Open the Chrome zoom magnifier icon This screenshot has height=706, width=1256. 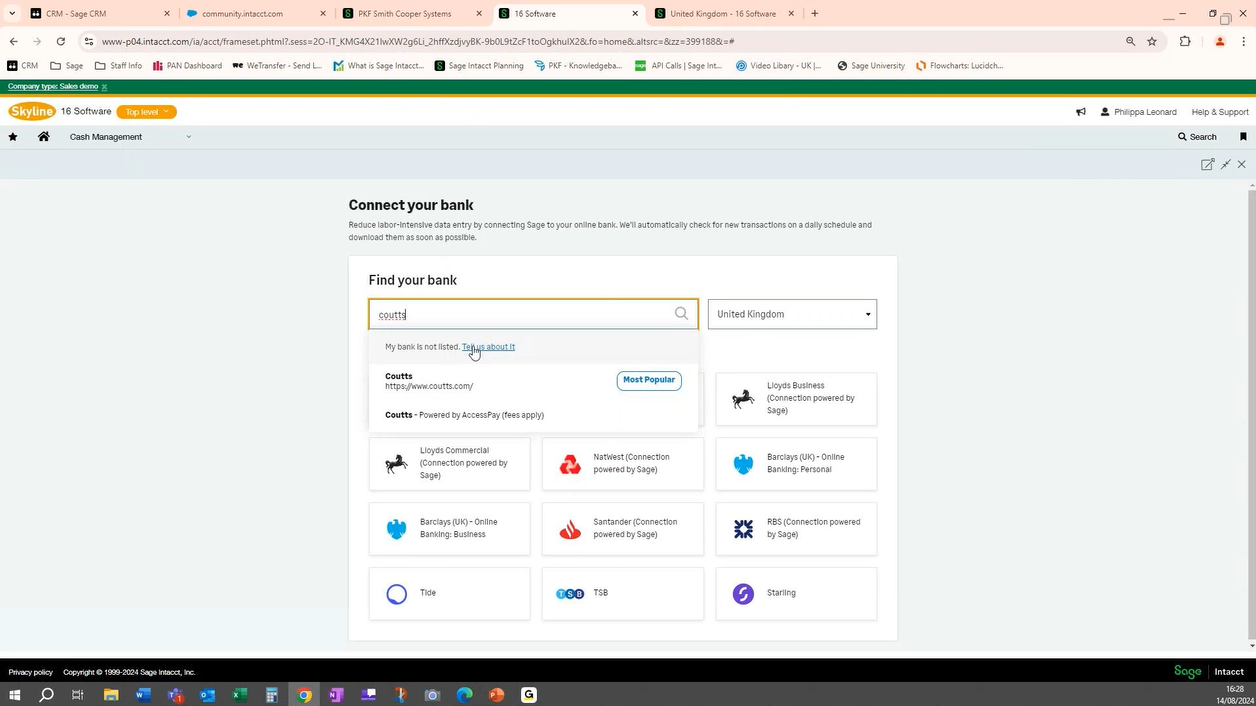[x=1131, y=41]
